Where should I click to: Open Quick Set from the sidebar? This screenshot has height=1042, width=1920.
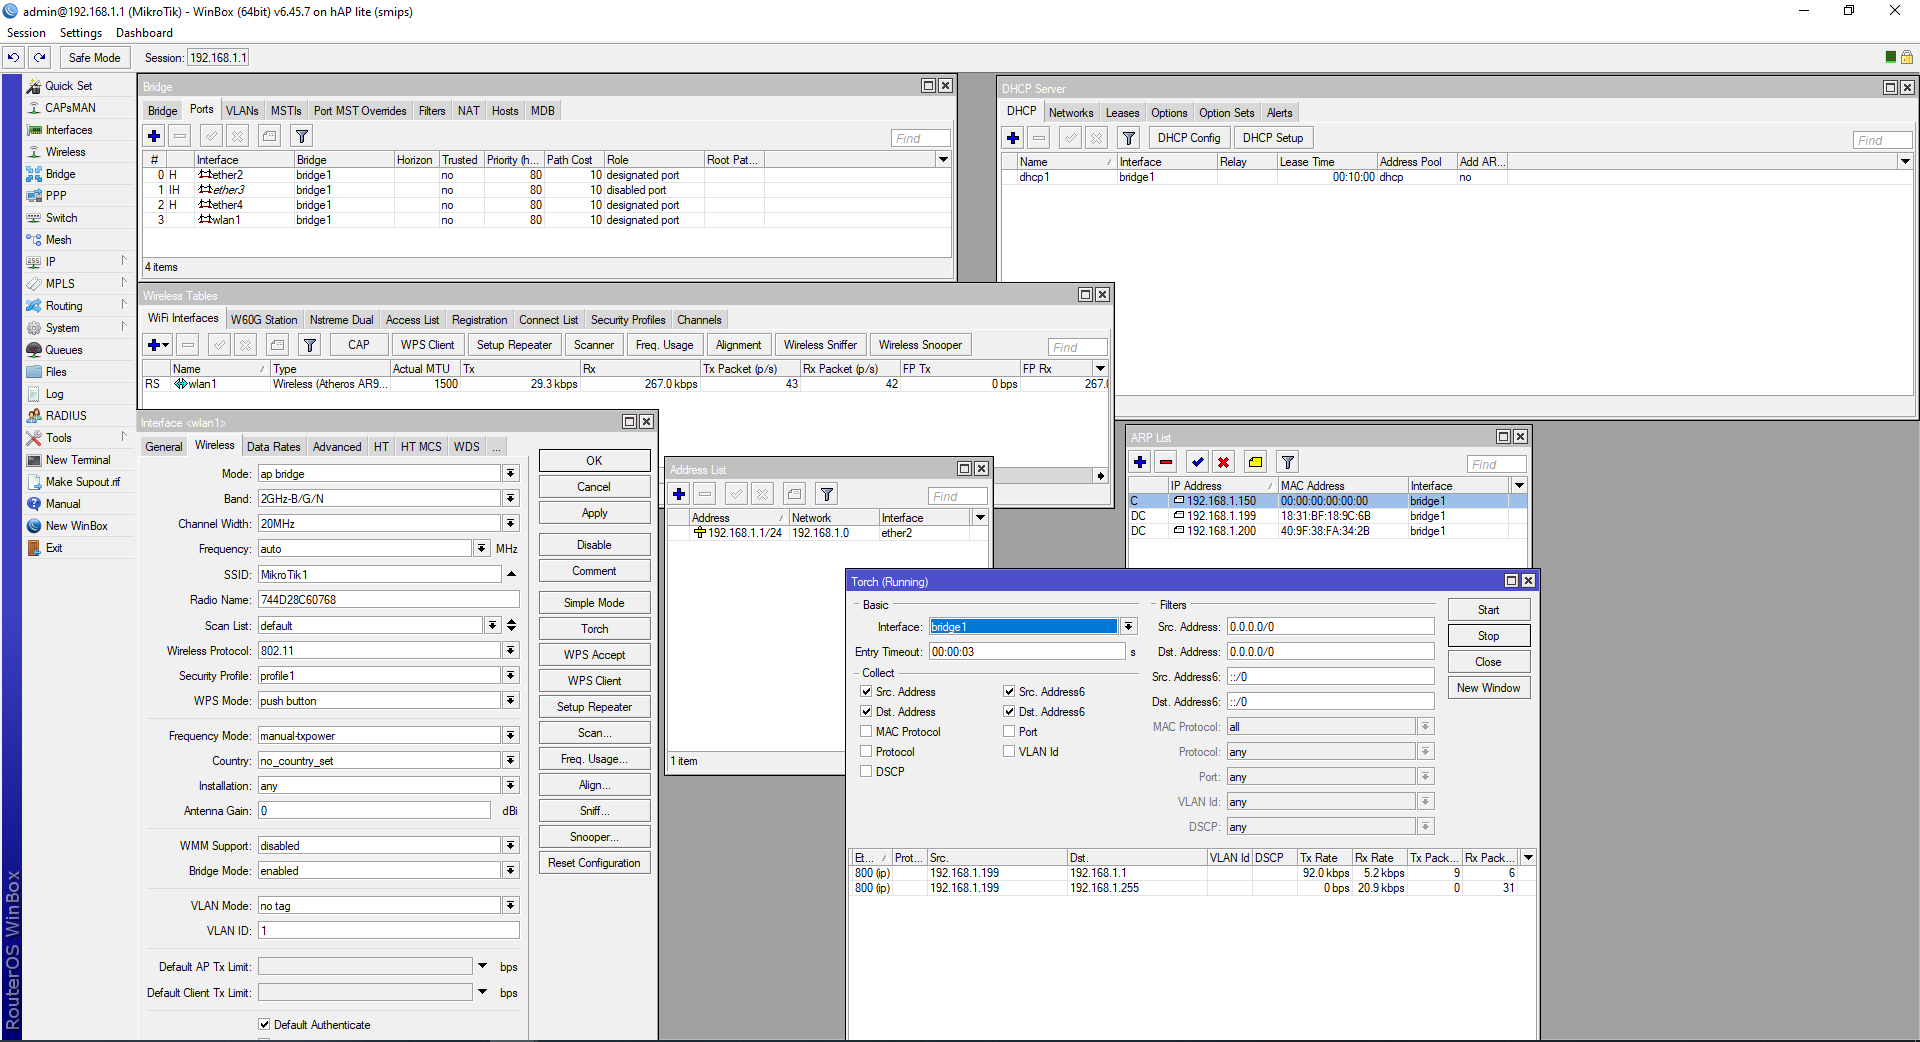pos(68,86)
